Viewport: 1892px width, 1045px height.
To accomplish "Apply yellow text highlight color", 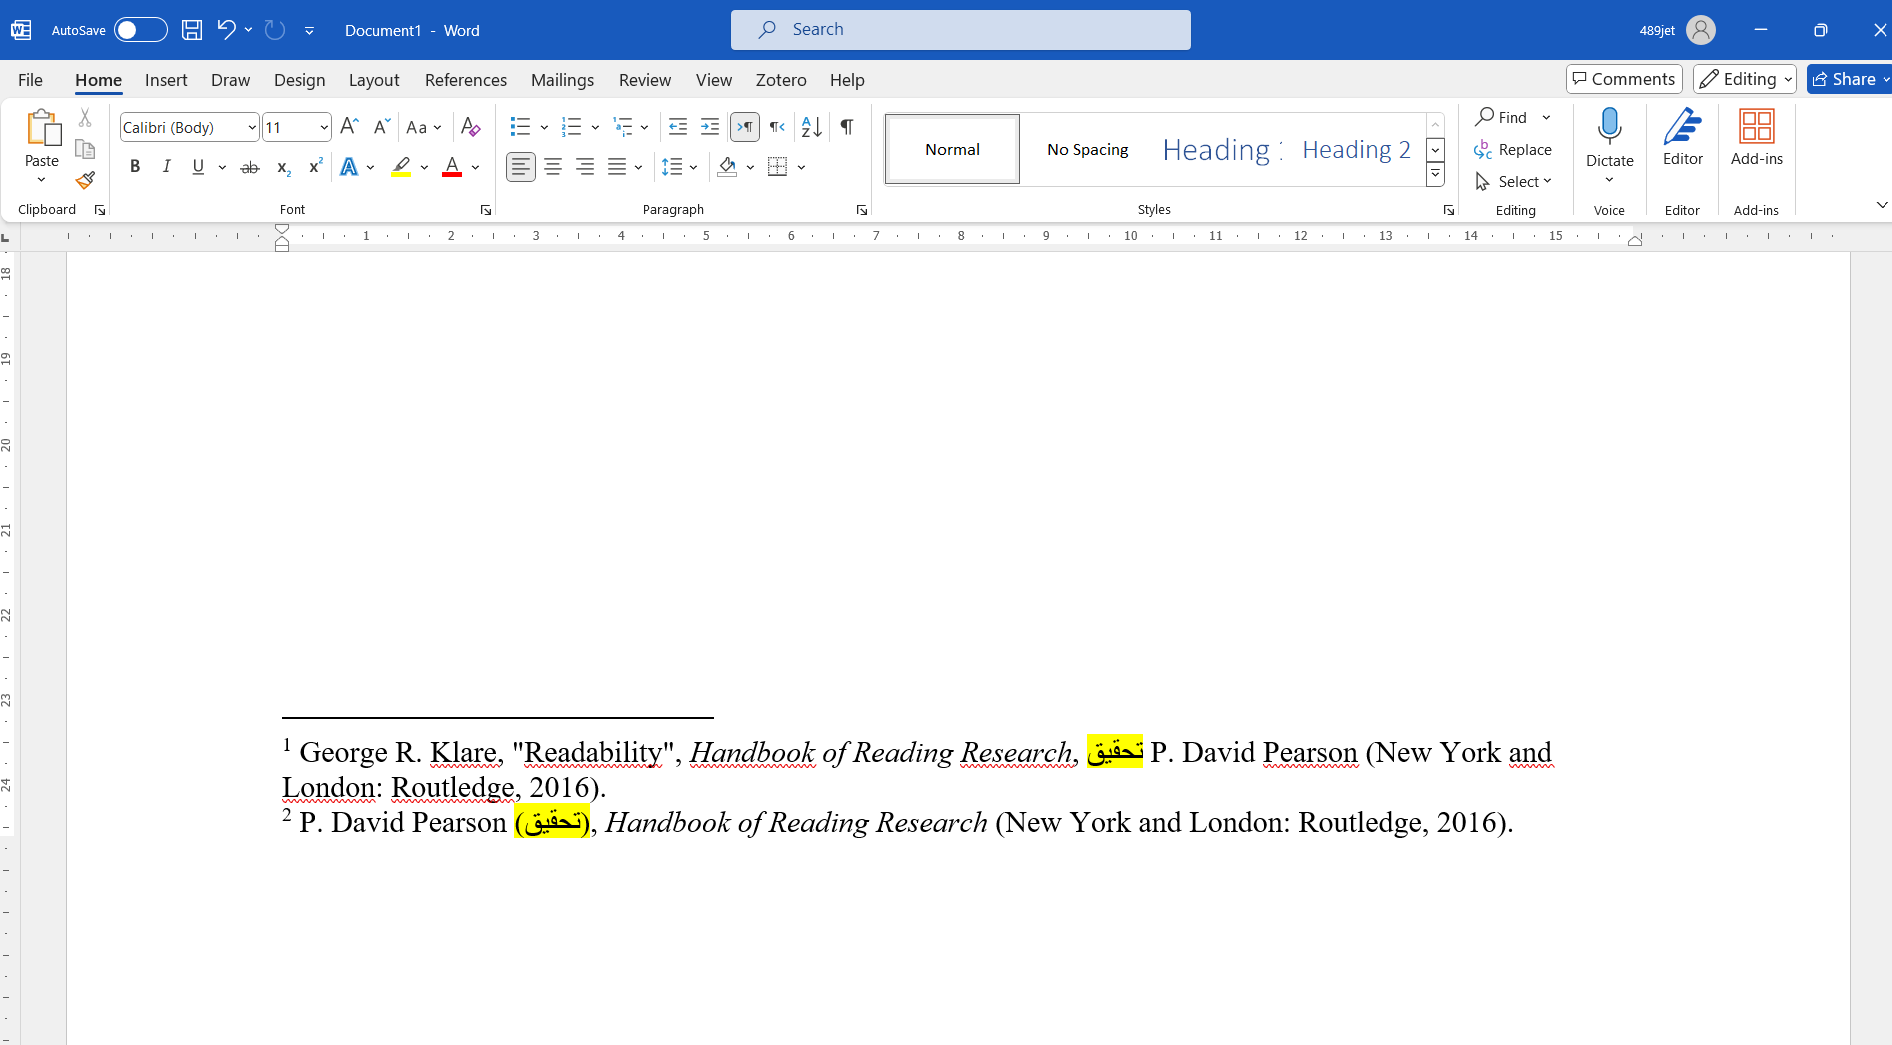I will coord(402,167).
